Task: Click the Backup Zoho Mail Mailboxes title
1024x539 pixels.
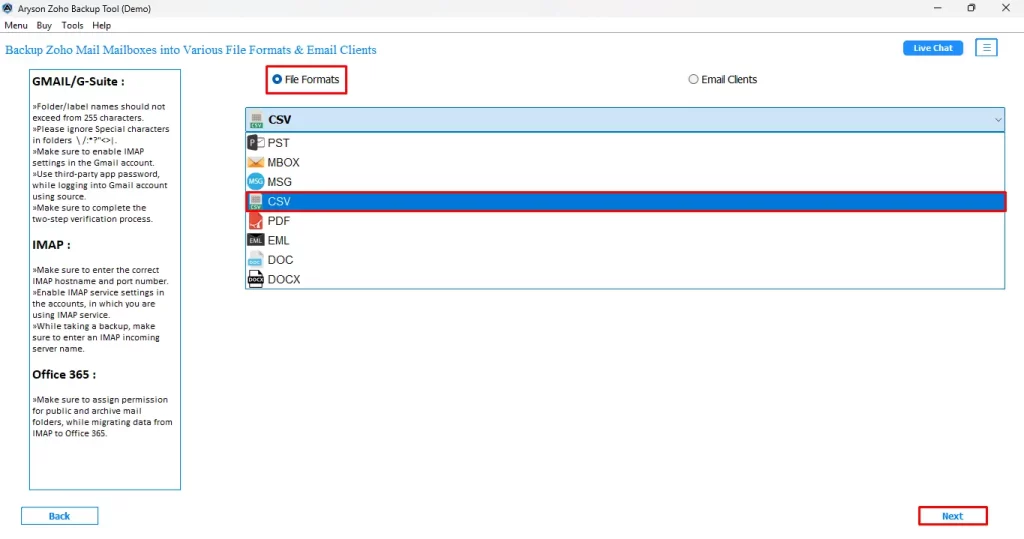Action: coord(191,50)
